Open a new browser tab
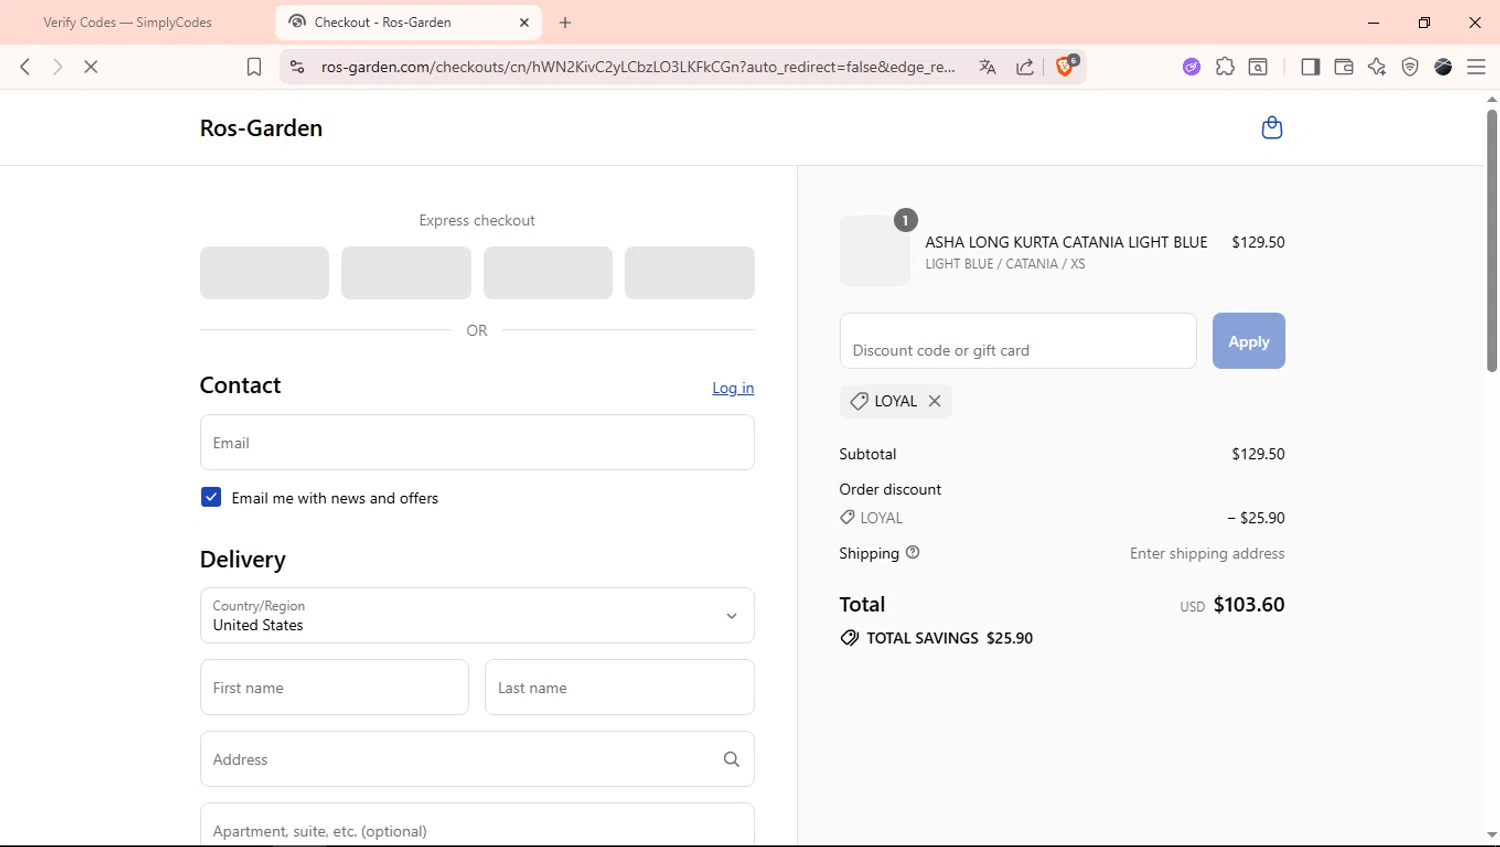The image size is (1500, 847). (x=565, y=22)
